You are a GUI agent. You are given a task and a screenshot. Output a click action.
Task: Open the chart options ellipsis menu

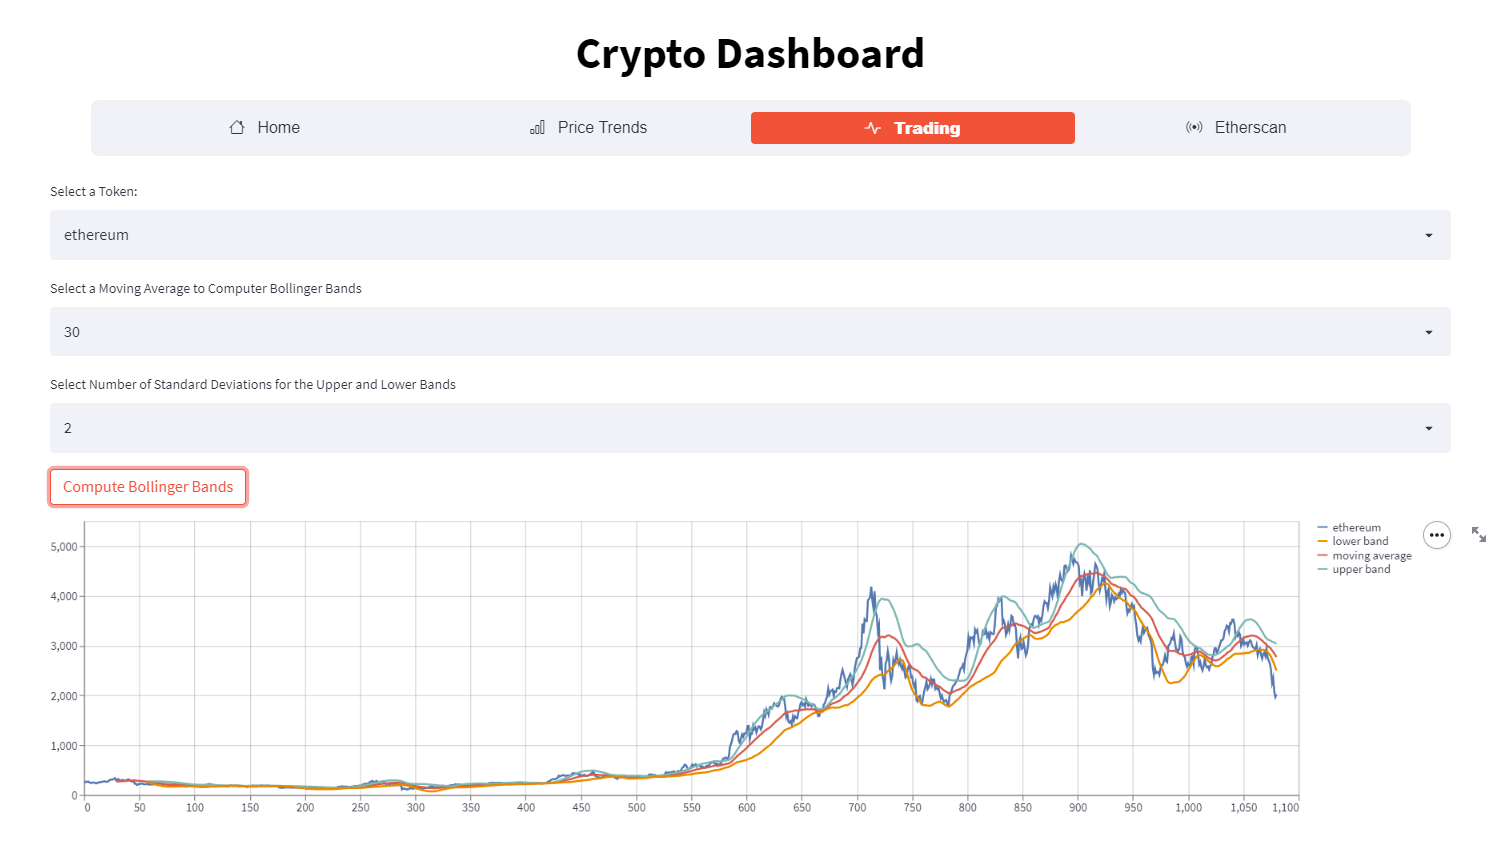[1437, 535]
